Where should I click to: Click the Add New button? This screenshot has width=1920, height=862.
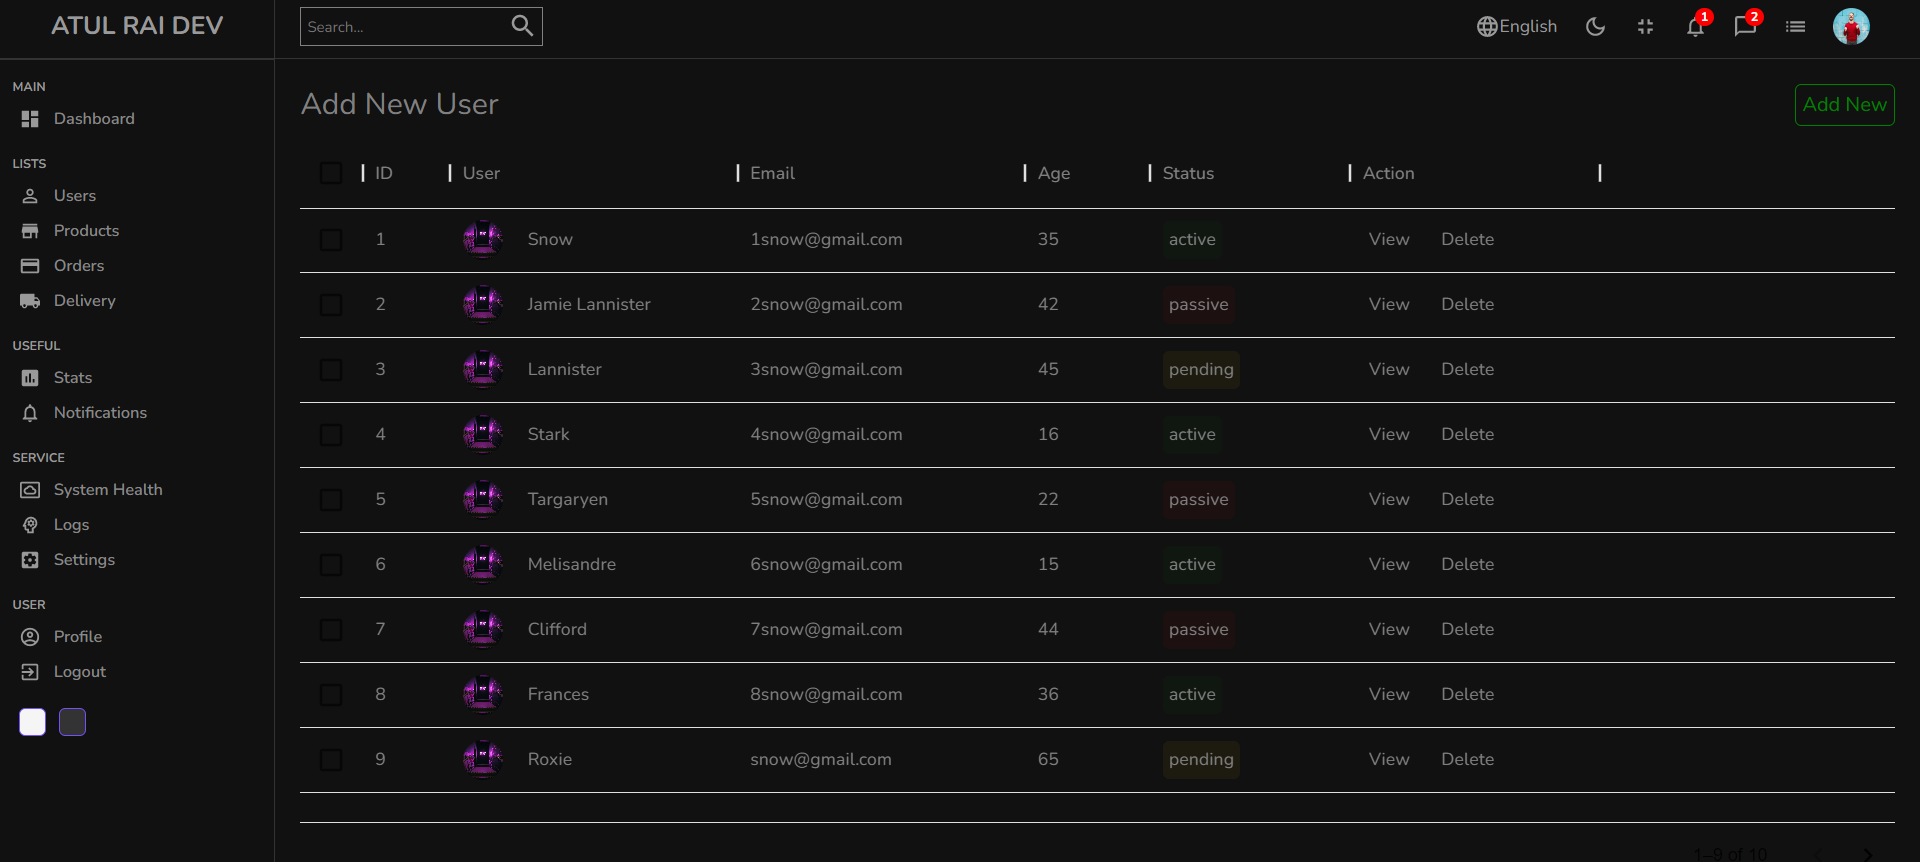1844,105
